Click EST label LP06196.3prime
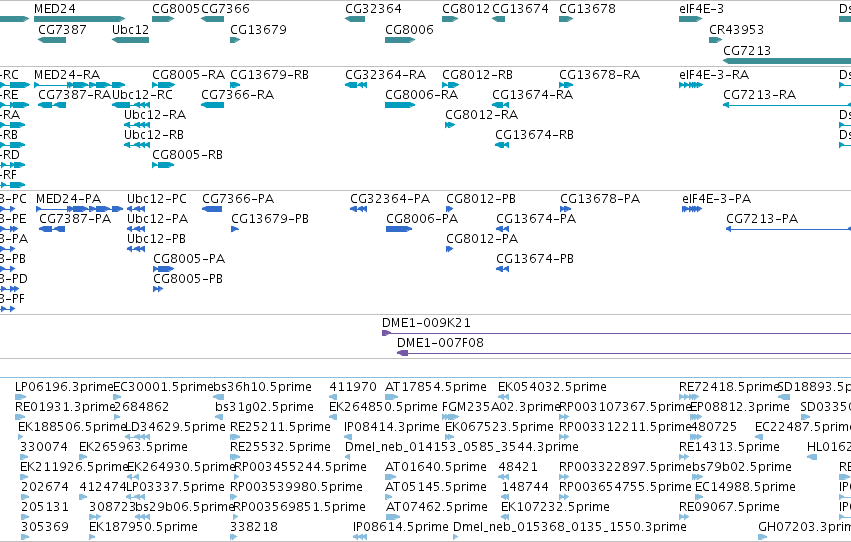This screenshot has height=542, width=851. pyautogui.click(x=64, y=387)
